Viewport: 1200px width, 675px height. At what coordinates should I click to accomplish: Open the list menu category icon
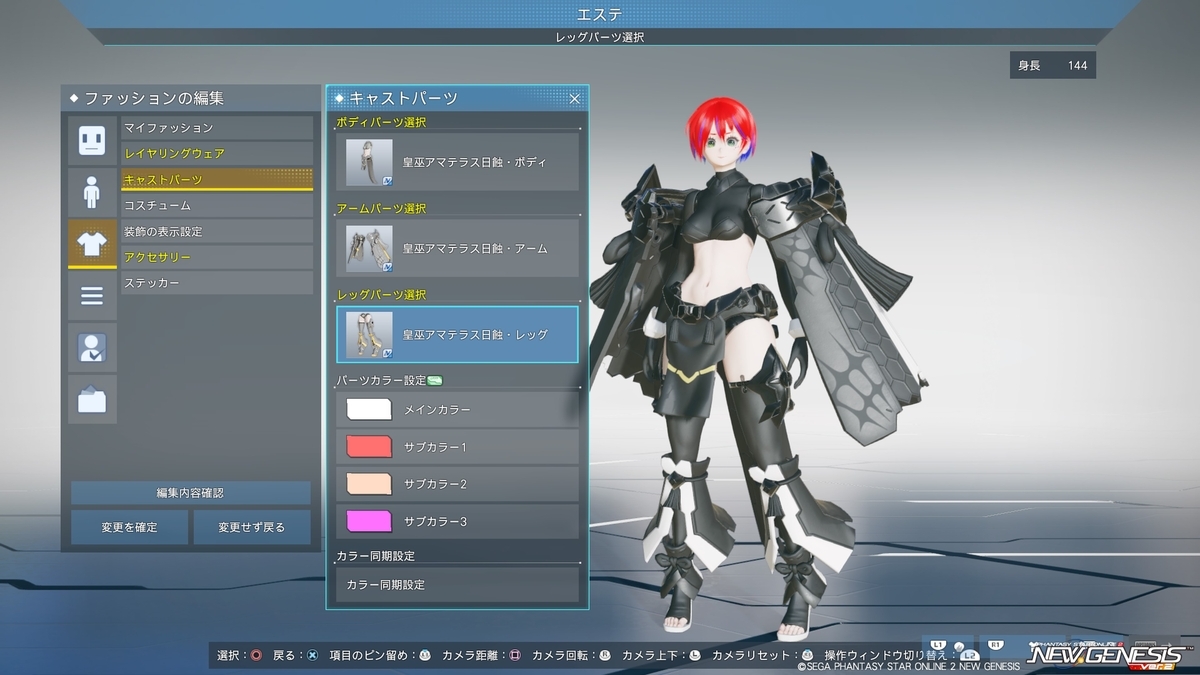[x=92, y=296]
